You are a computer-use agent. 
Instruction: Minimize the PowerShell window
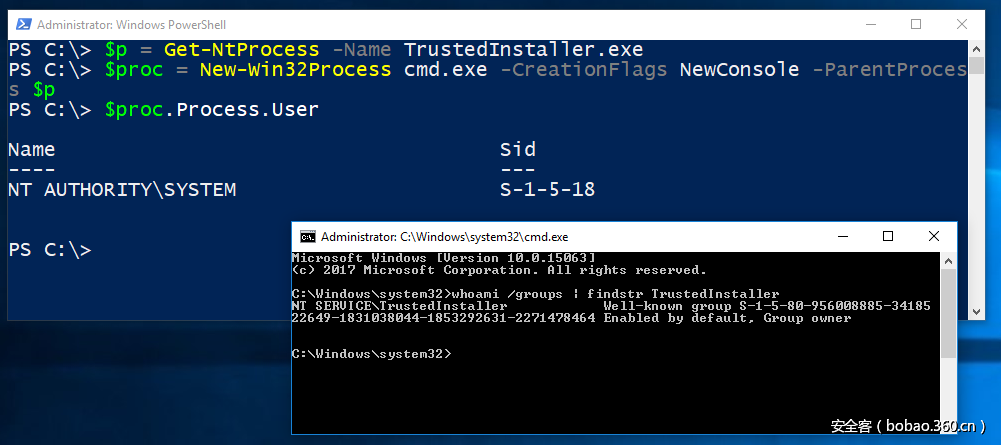click(x=869, y=24)
